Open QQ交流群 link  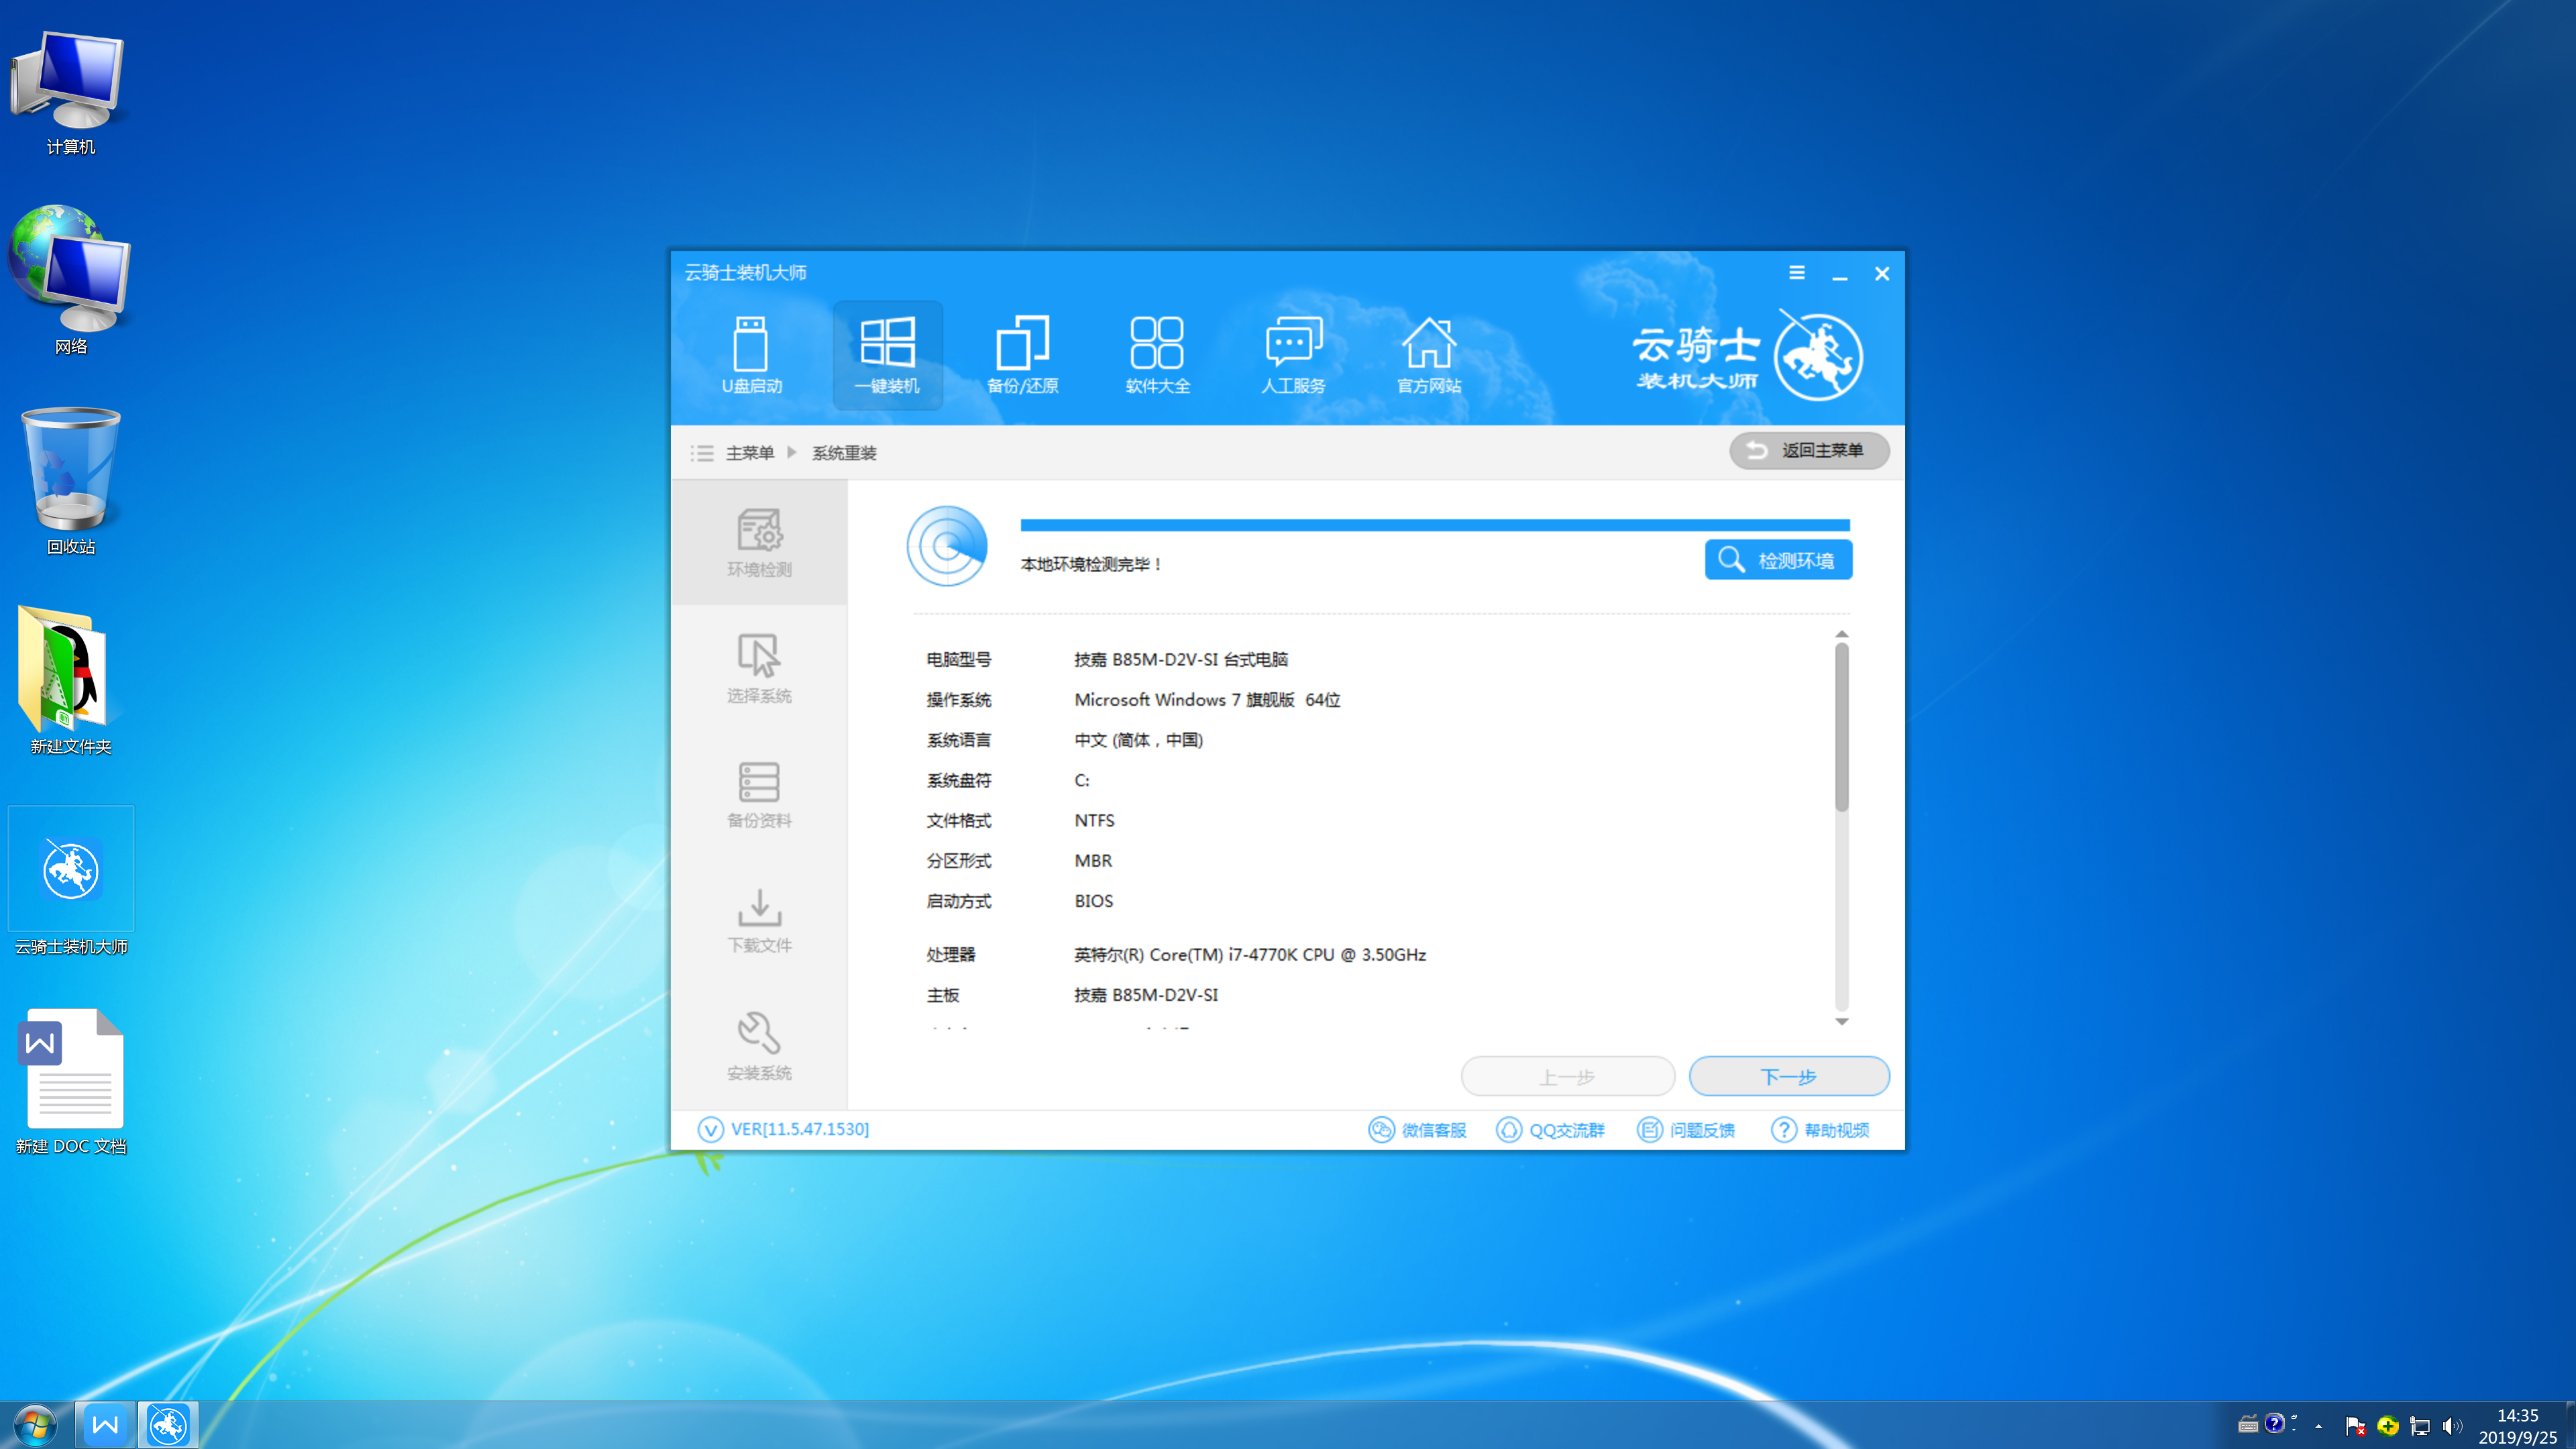(1550, 1129)
